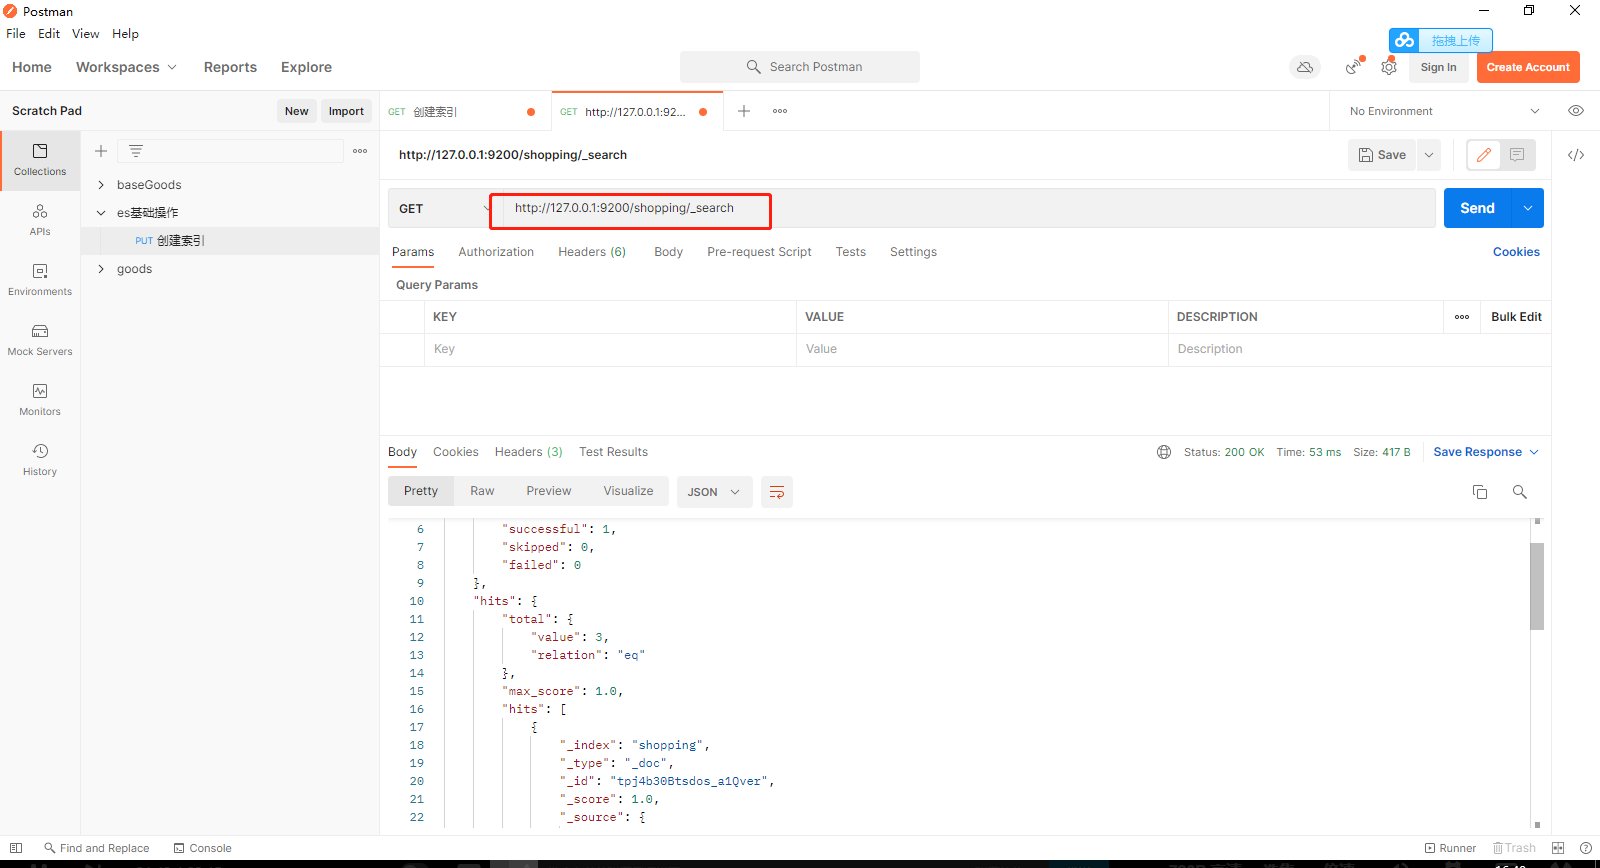Open the JSON format dropdown
This screenshot has height=868, width=1600.
point(714,492)
